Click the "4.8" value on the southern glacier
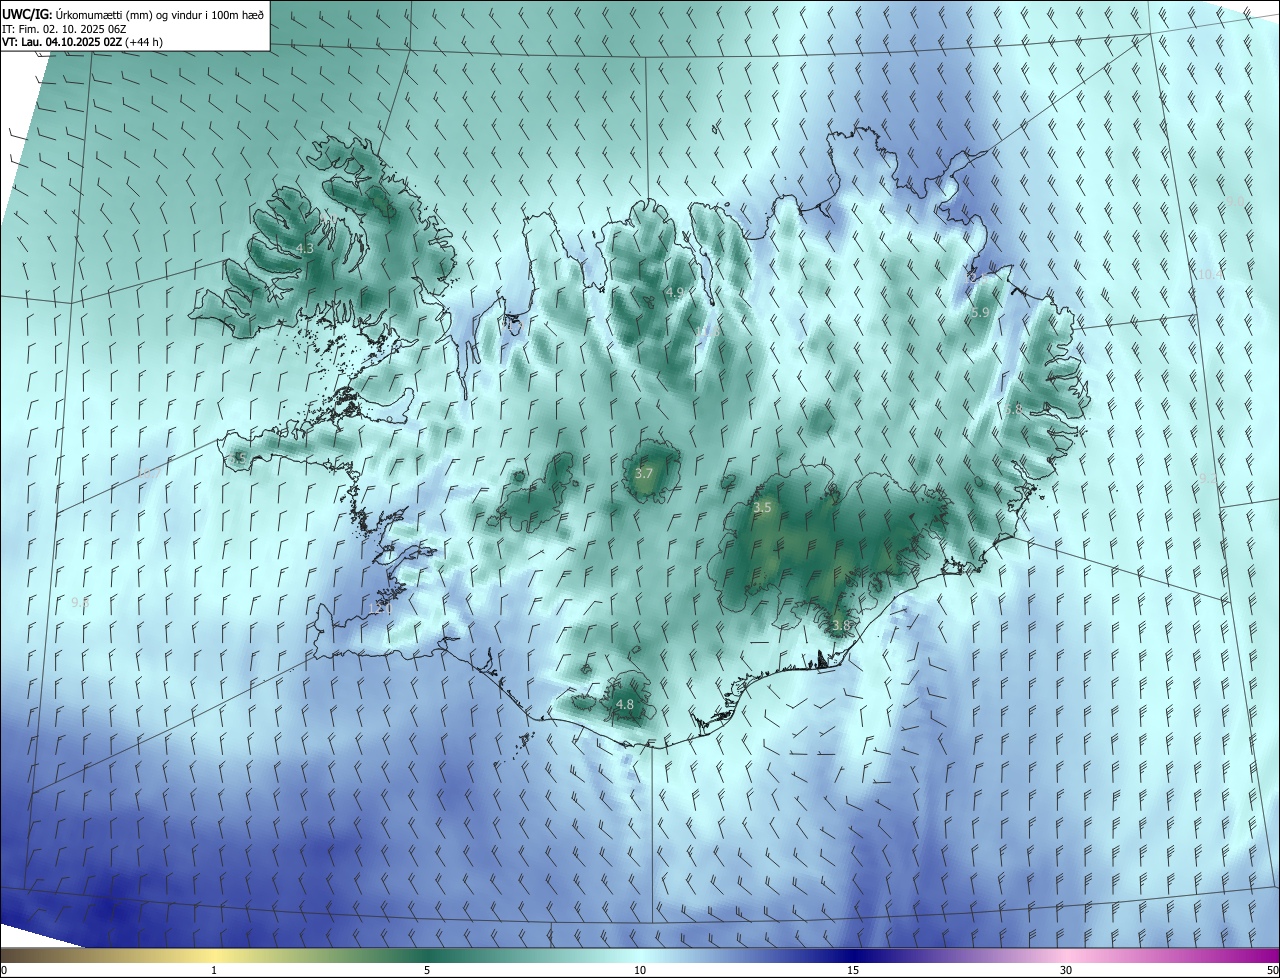1280x978 pixels. point(625,705)
